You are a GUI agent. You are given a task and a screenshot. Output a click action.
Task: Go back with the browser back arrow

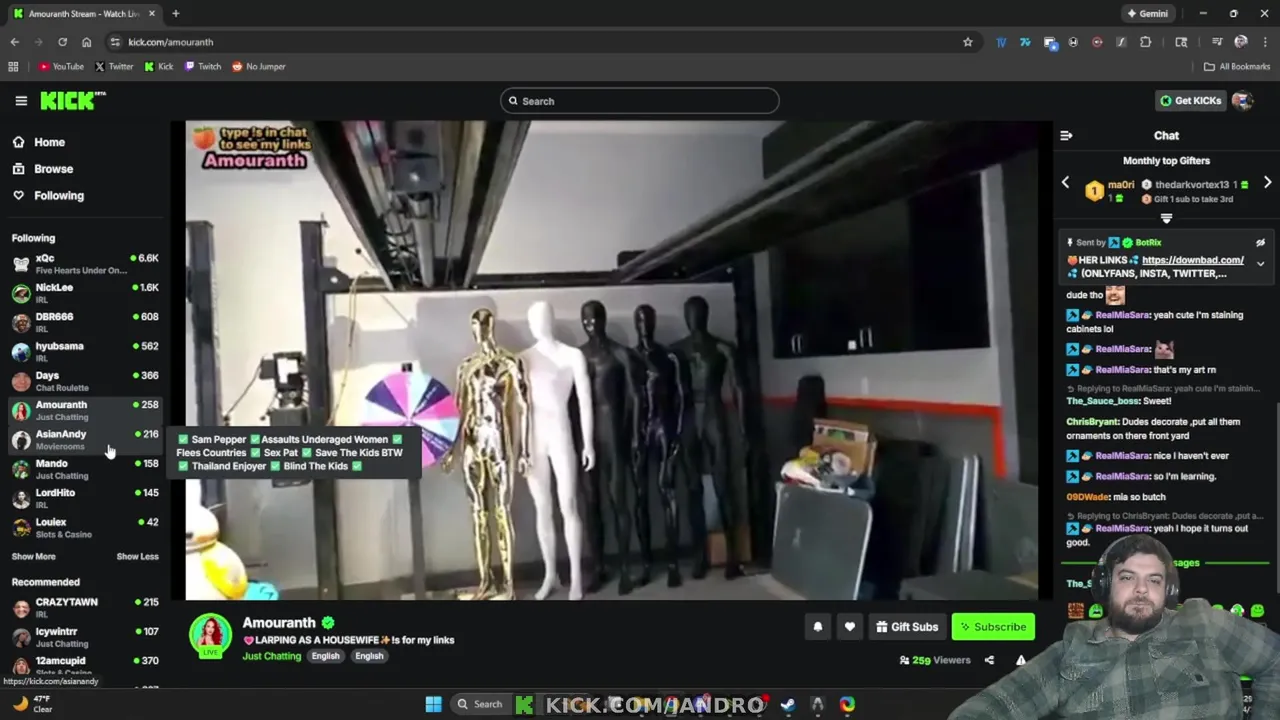tap(14, 42)
